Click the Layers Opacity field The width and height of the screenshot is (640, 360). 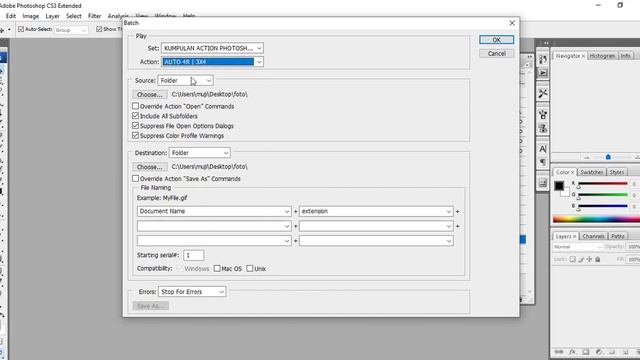click(633, 247)
